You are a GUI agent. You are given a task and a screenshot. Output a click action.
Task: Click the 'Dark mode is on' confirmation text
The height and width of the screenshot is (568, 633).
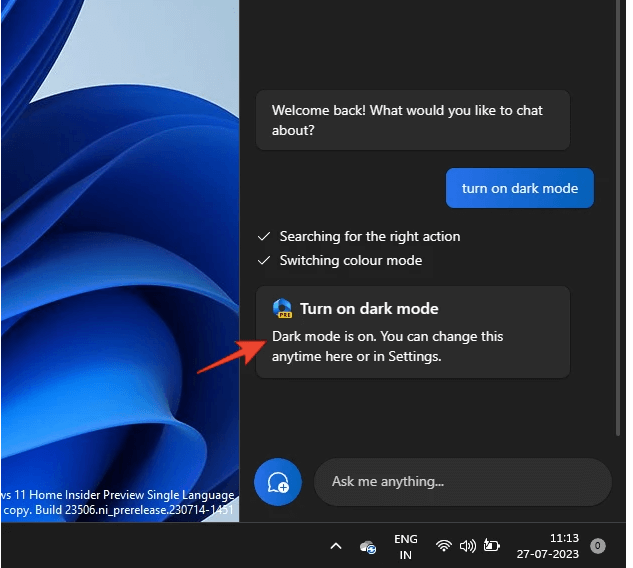coord(388,346)
